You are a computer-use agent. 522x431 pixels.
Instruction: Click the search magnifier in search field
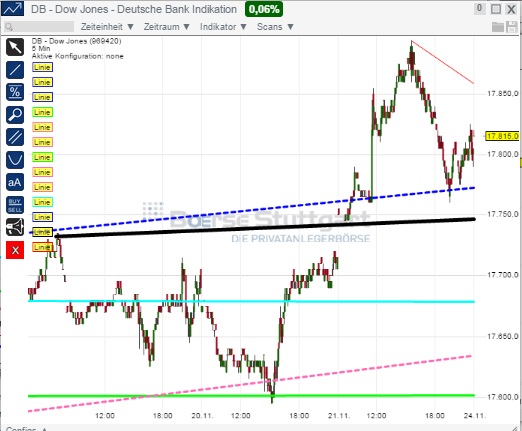(9, 27)
